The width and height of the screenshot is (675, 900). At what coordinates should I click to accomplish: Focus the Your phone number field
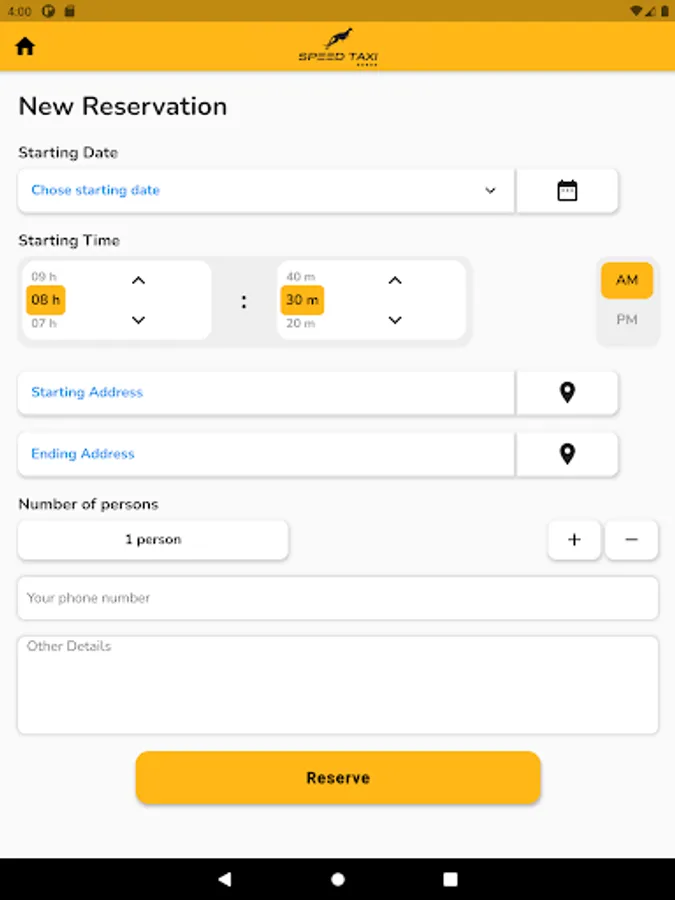tap(338, 598)
